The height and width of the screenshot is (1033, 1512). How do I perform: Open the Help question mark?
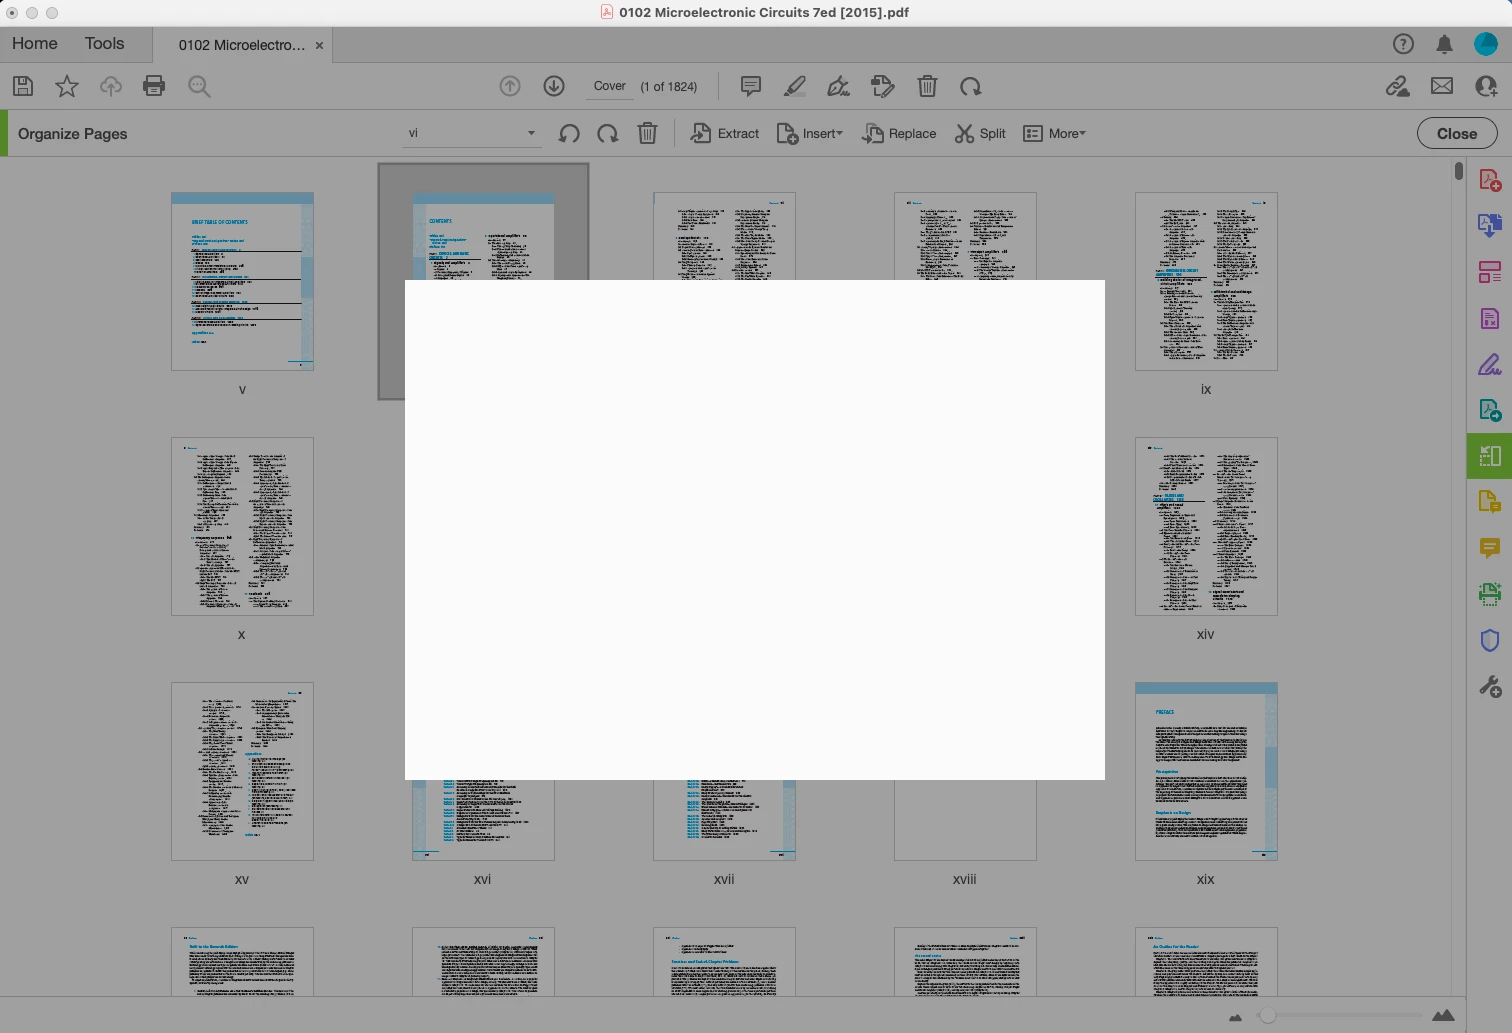[x=1404, y=44]
